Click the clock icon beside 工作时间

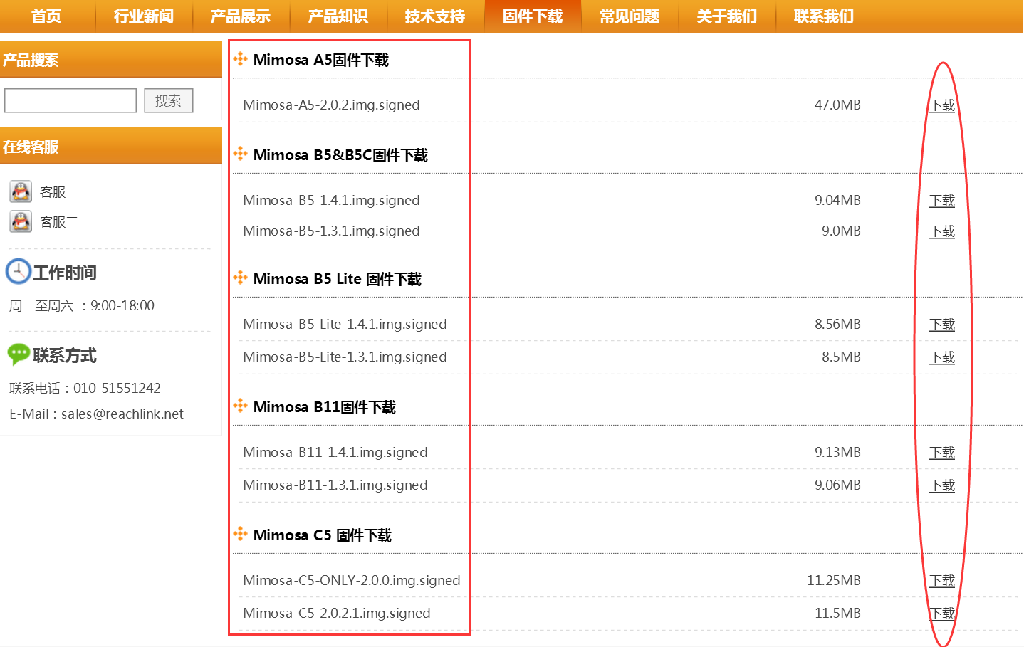click(x=18, y=272)
